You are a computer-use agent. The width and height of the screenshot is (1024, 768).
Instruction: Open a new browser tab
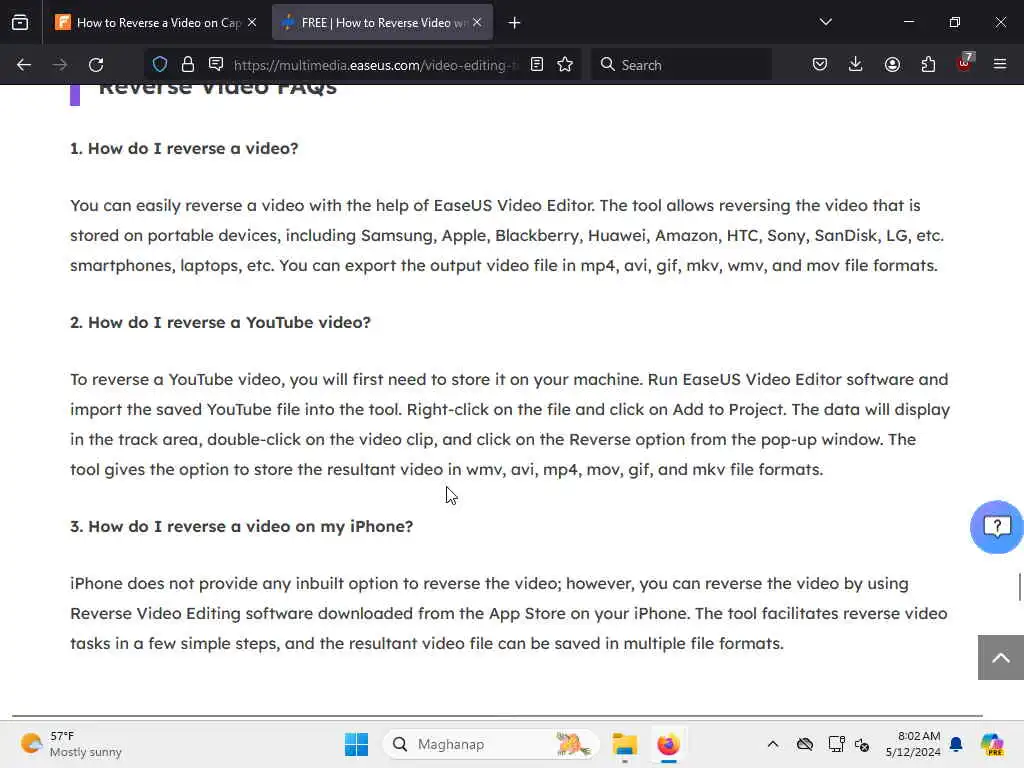click(x=515, y=23)
